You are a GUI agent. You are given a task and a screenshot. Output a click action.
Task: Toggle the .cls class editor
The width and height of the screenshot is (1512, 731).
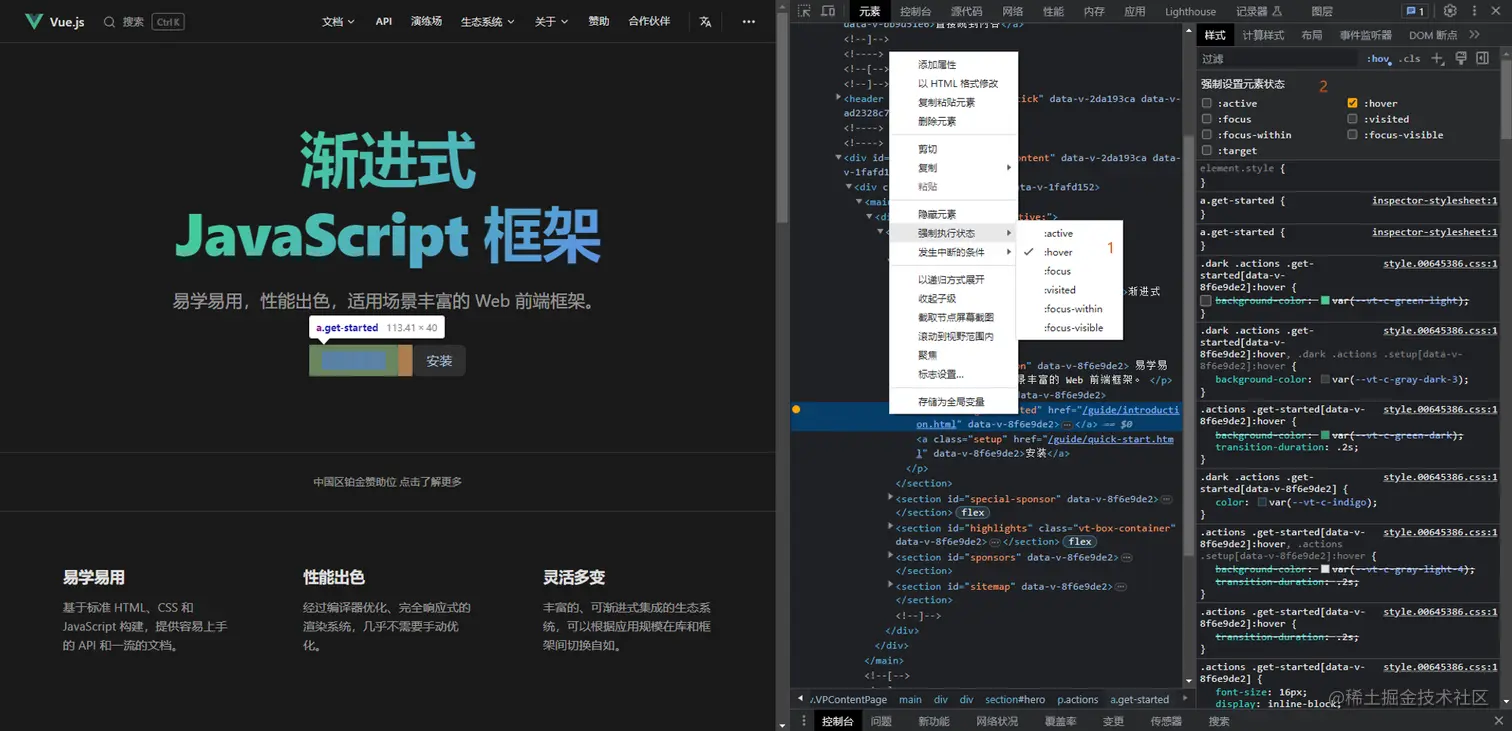1410,59
